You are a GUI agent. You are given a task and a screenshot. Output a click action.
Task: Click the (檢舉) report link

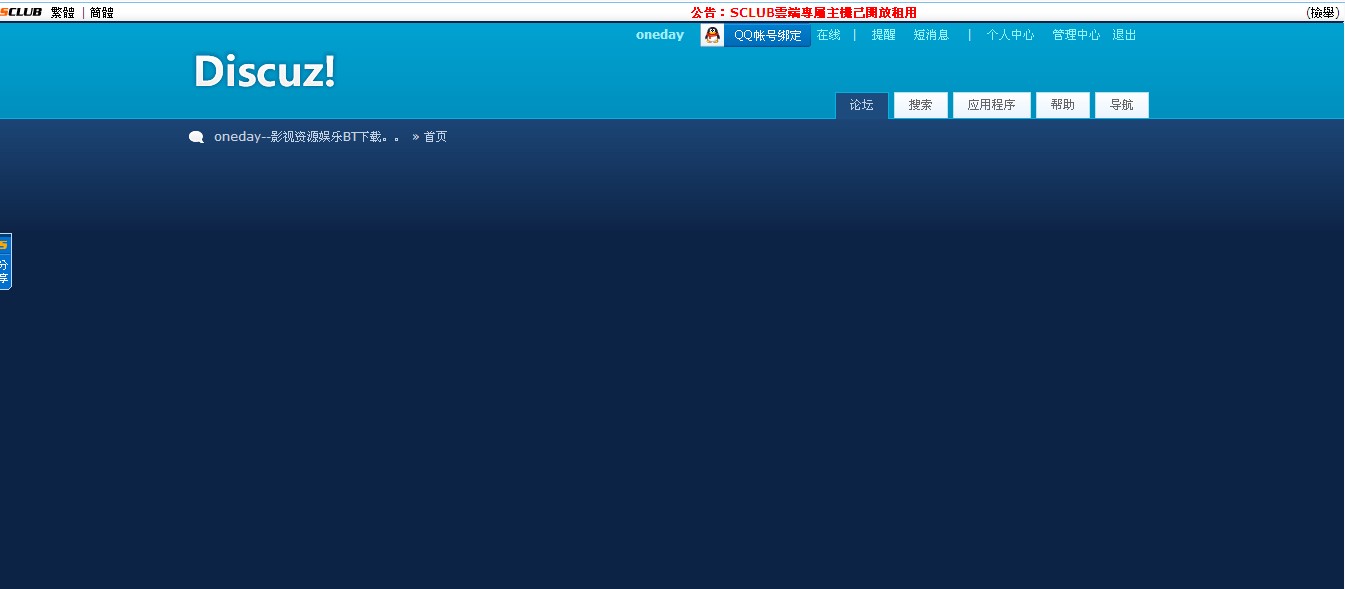point(1322,13)
